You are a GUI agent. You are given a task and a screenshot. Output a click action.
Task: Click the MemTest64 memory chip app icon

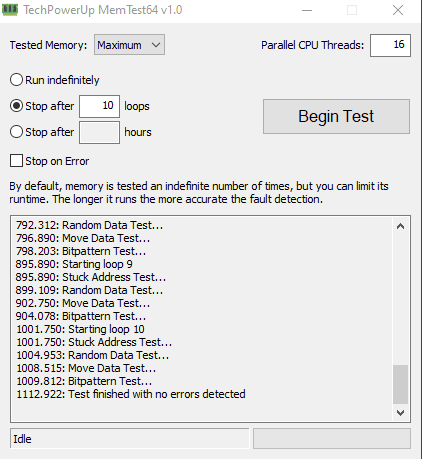tap(10, 10)
